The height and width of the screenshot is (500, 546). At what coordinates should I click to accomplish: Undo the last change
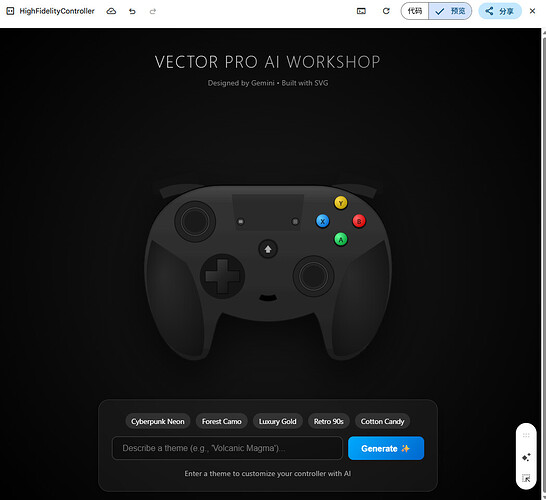132,11
